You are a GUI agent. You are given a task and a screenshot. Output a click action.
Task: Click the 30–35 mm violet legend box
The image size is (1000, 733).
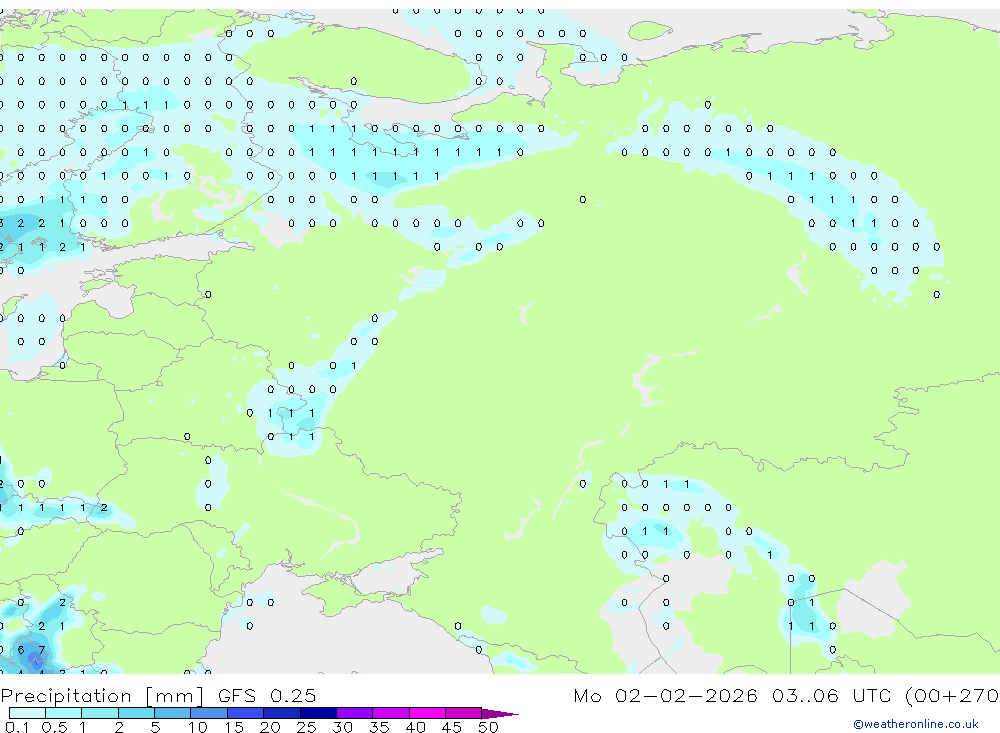coord(355,713)
